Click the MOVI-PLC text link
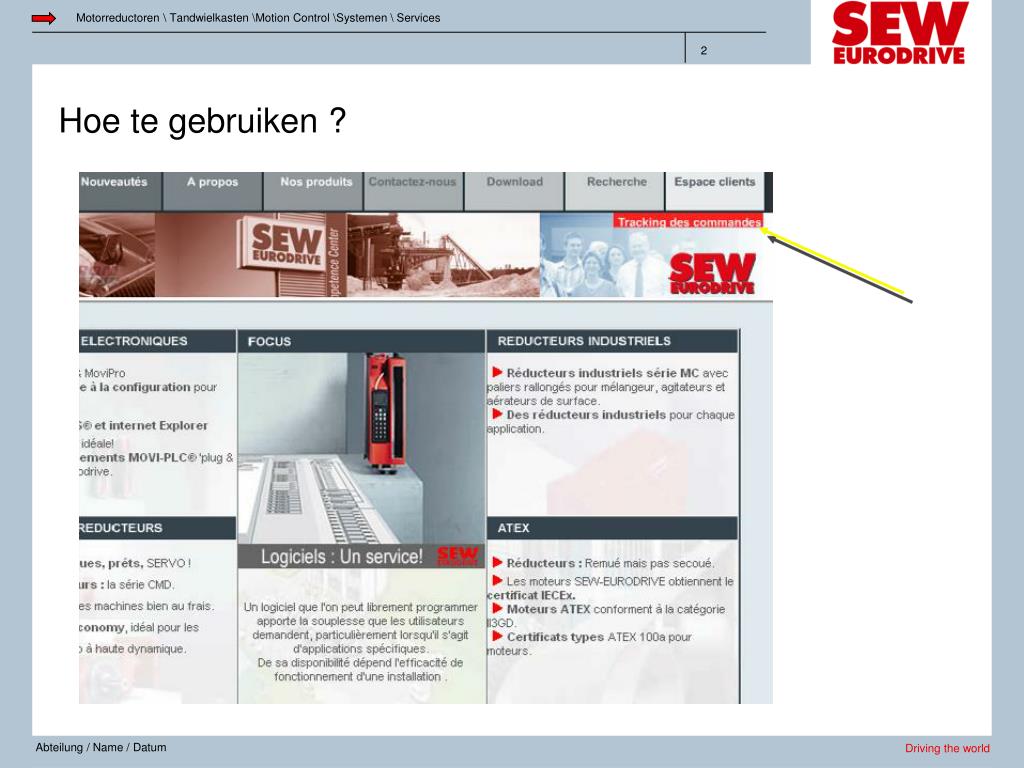 tap(162, 458)
